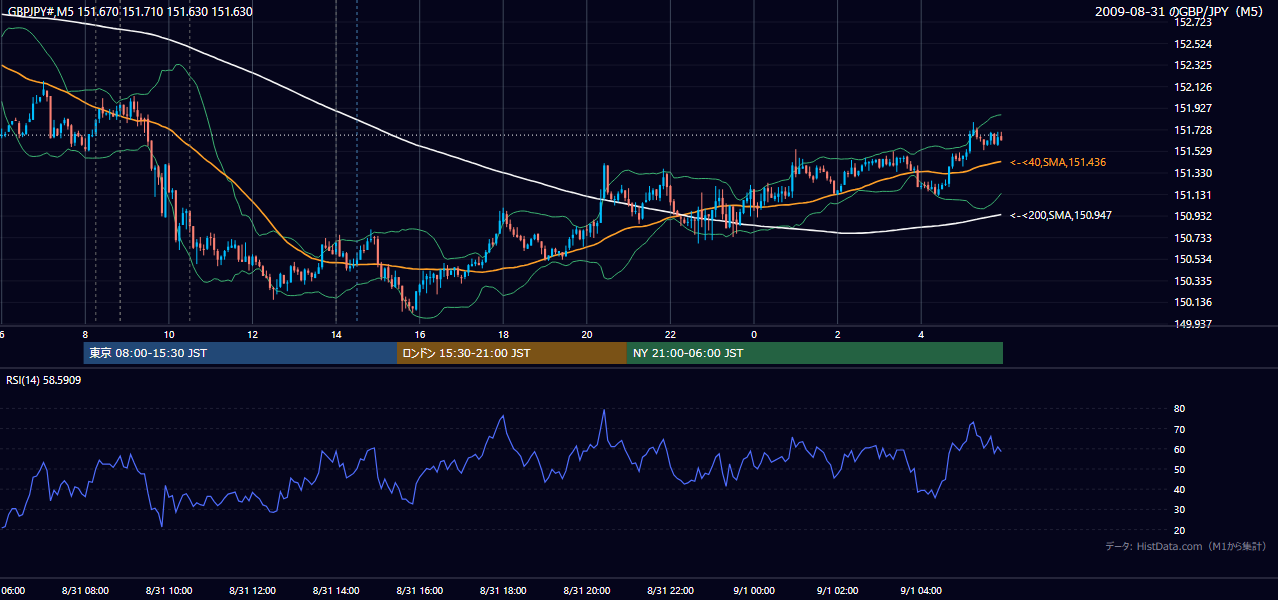Click hour label 2 on price chart axis
The height and width of the screenshot is (600, 1278).
click(838, 334)
